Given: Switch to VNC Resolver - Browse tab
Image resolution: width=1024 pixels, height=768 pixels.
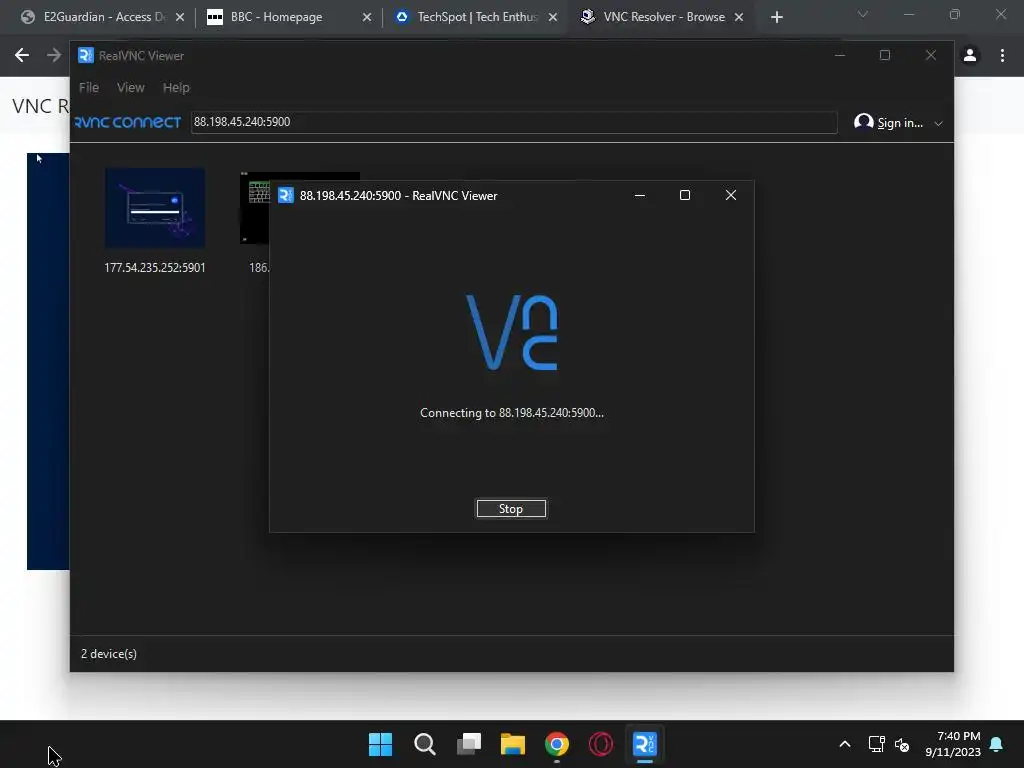Looking at the screenshot, I should point(663,17).
